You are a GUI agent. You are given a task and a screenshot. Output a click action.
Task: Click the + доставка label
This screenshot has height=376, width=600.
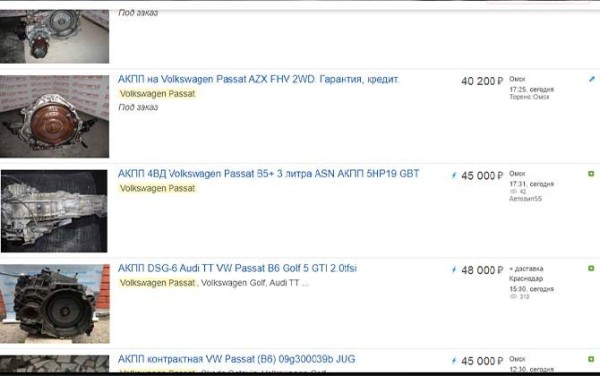pos(526,269)
